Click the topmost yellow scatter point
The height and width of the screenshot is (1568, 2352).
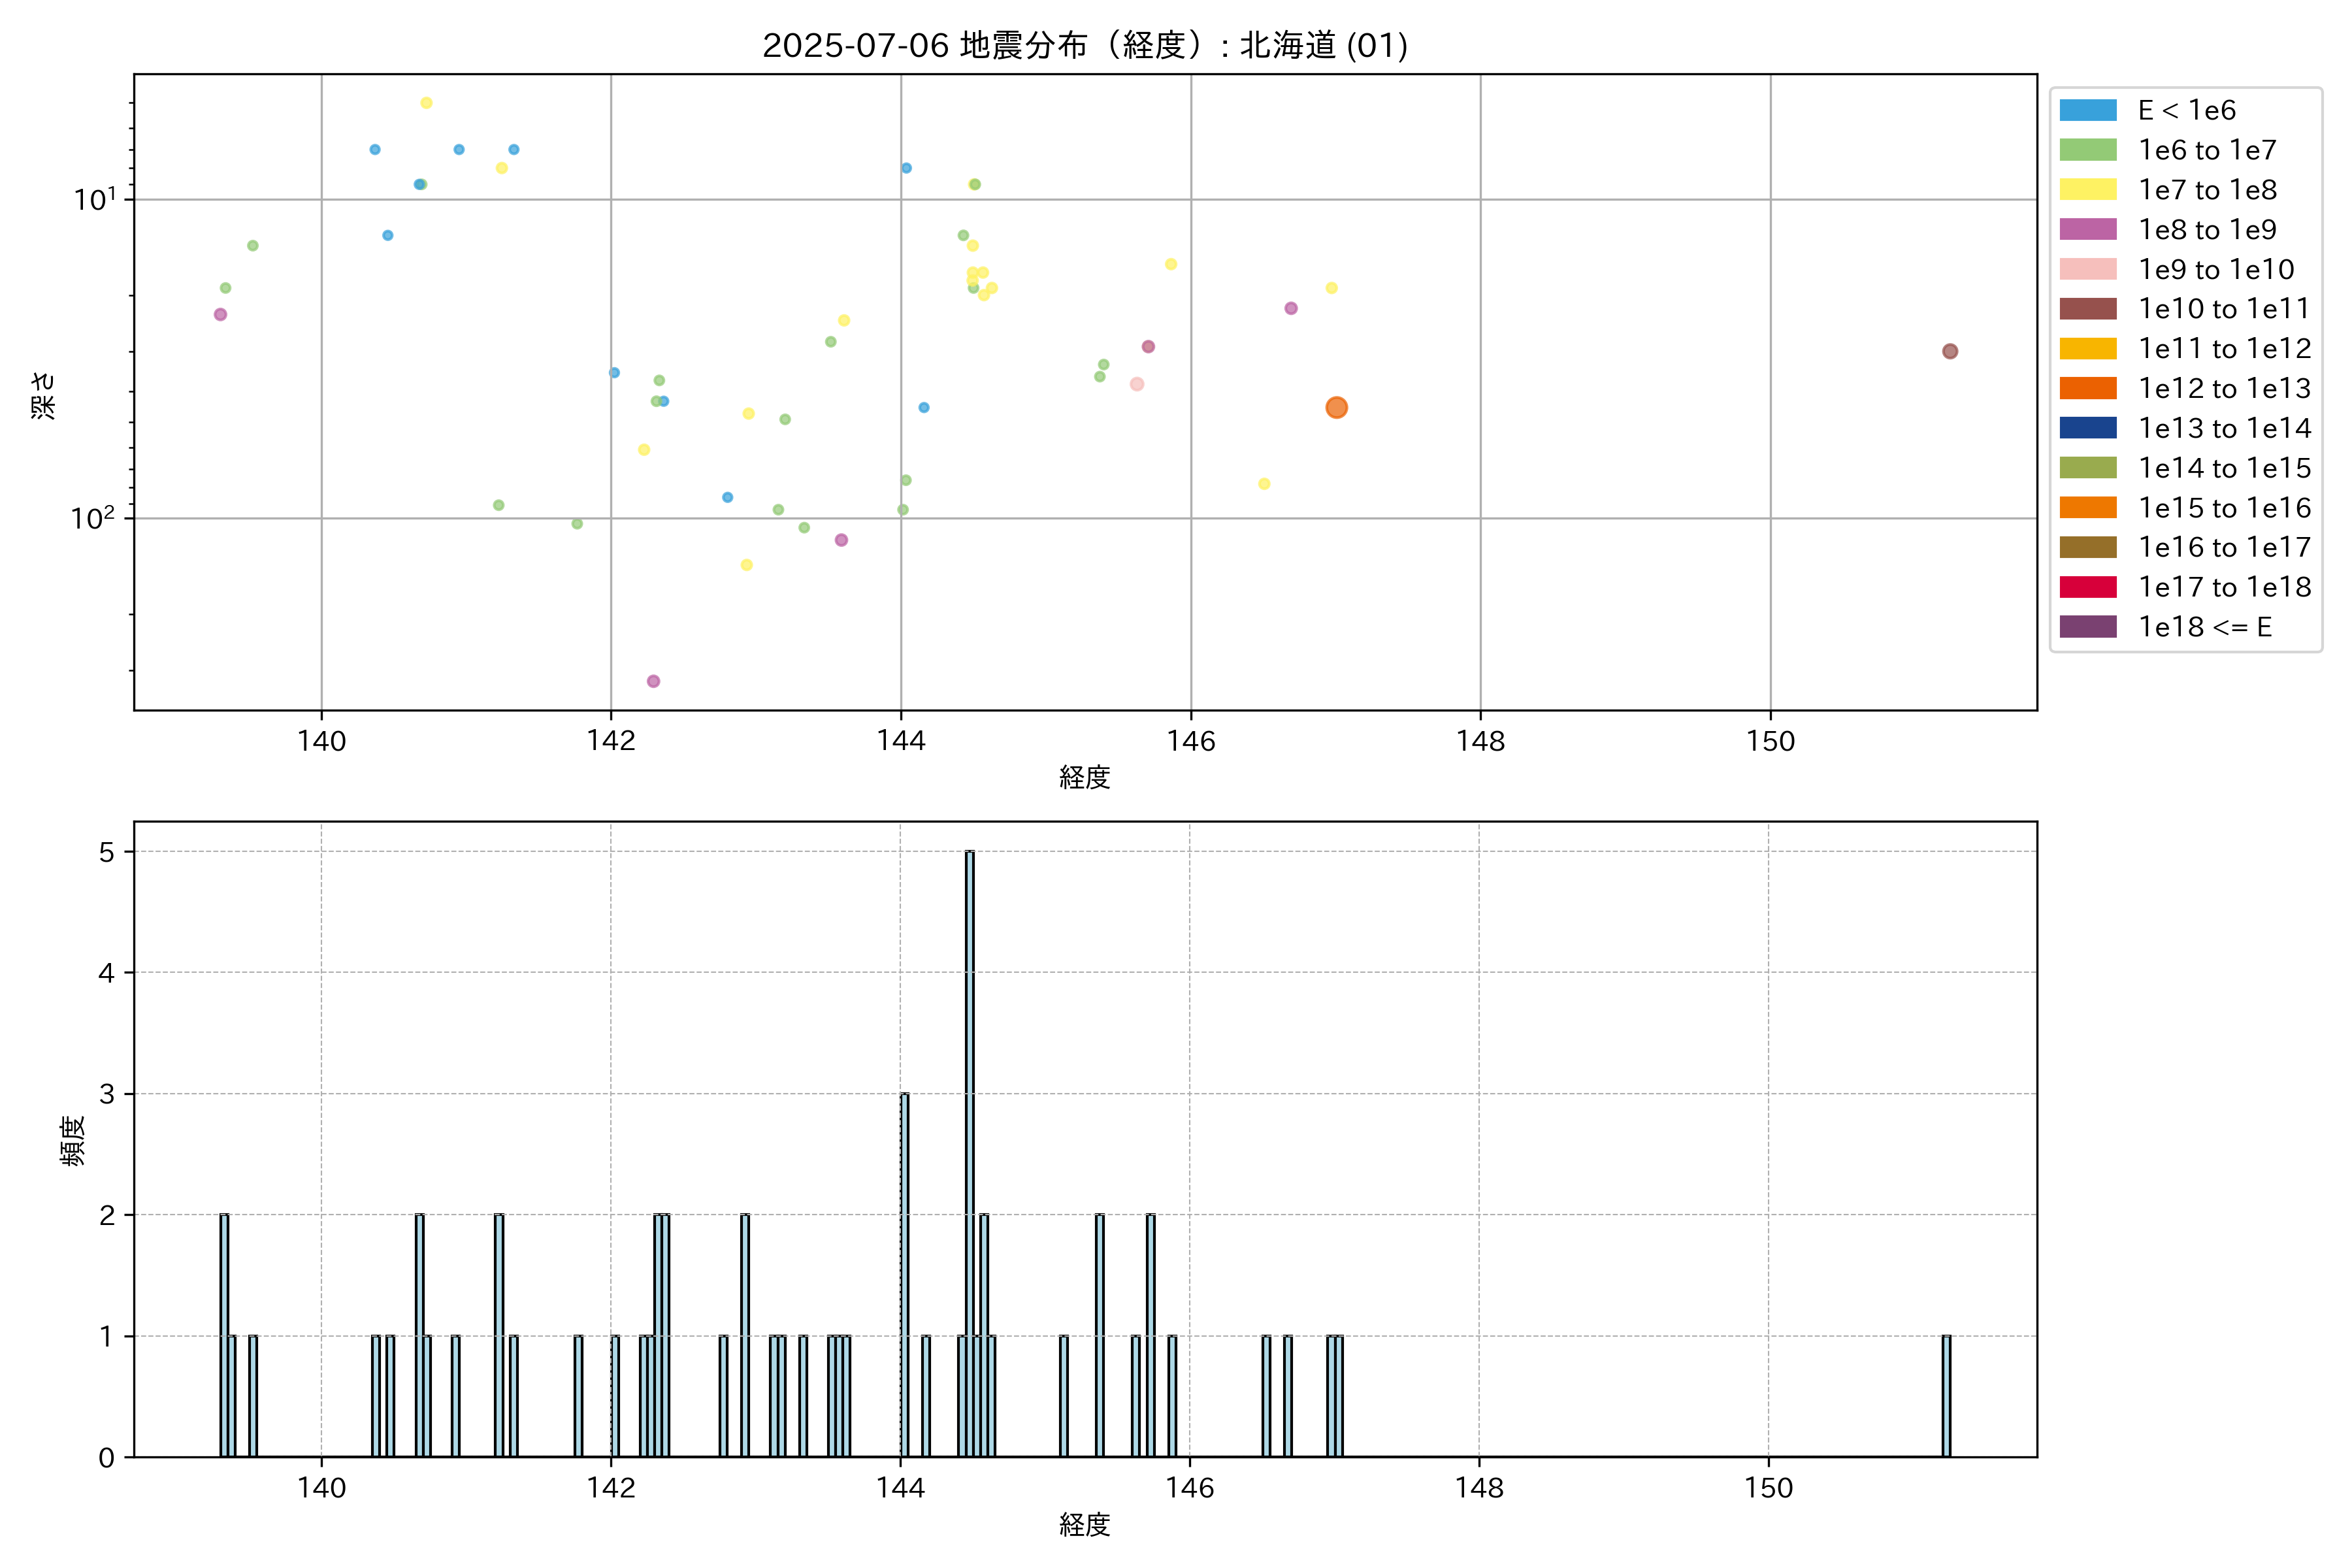click(426, 103)
